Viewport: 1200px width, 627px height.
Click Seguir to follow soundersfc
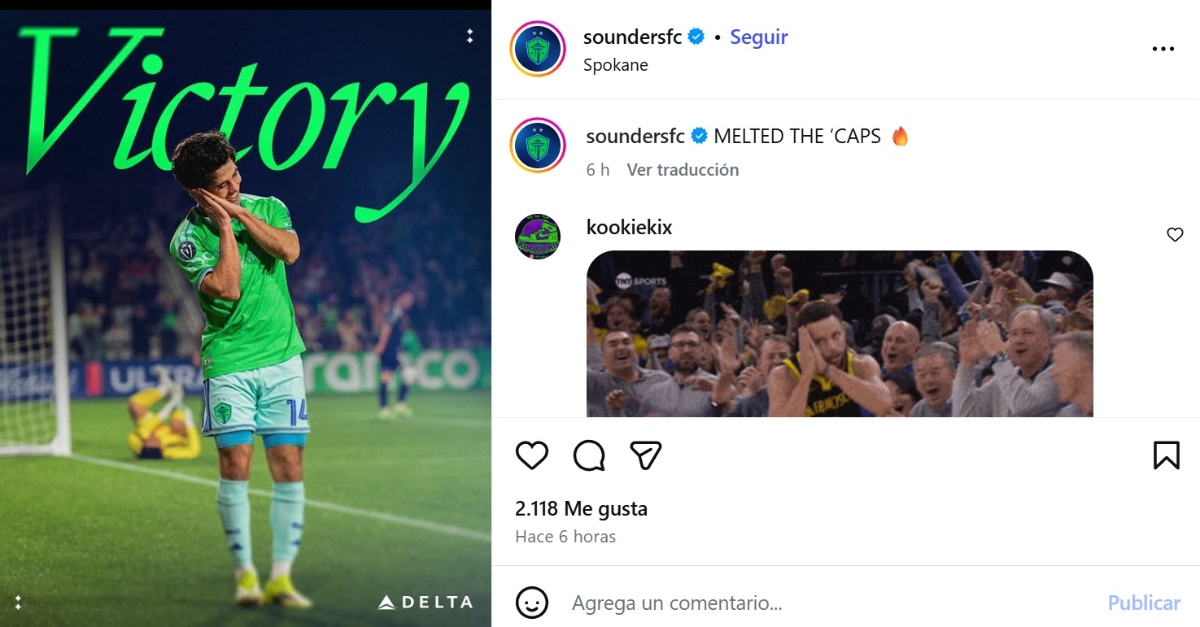[x=759, y=36]
